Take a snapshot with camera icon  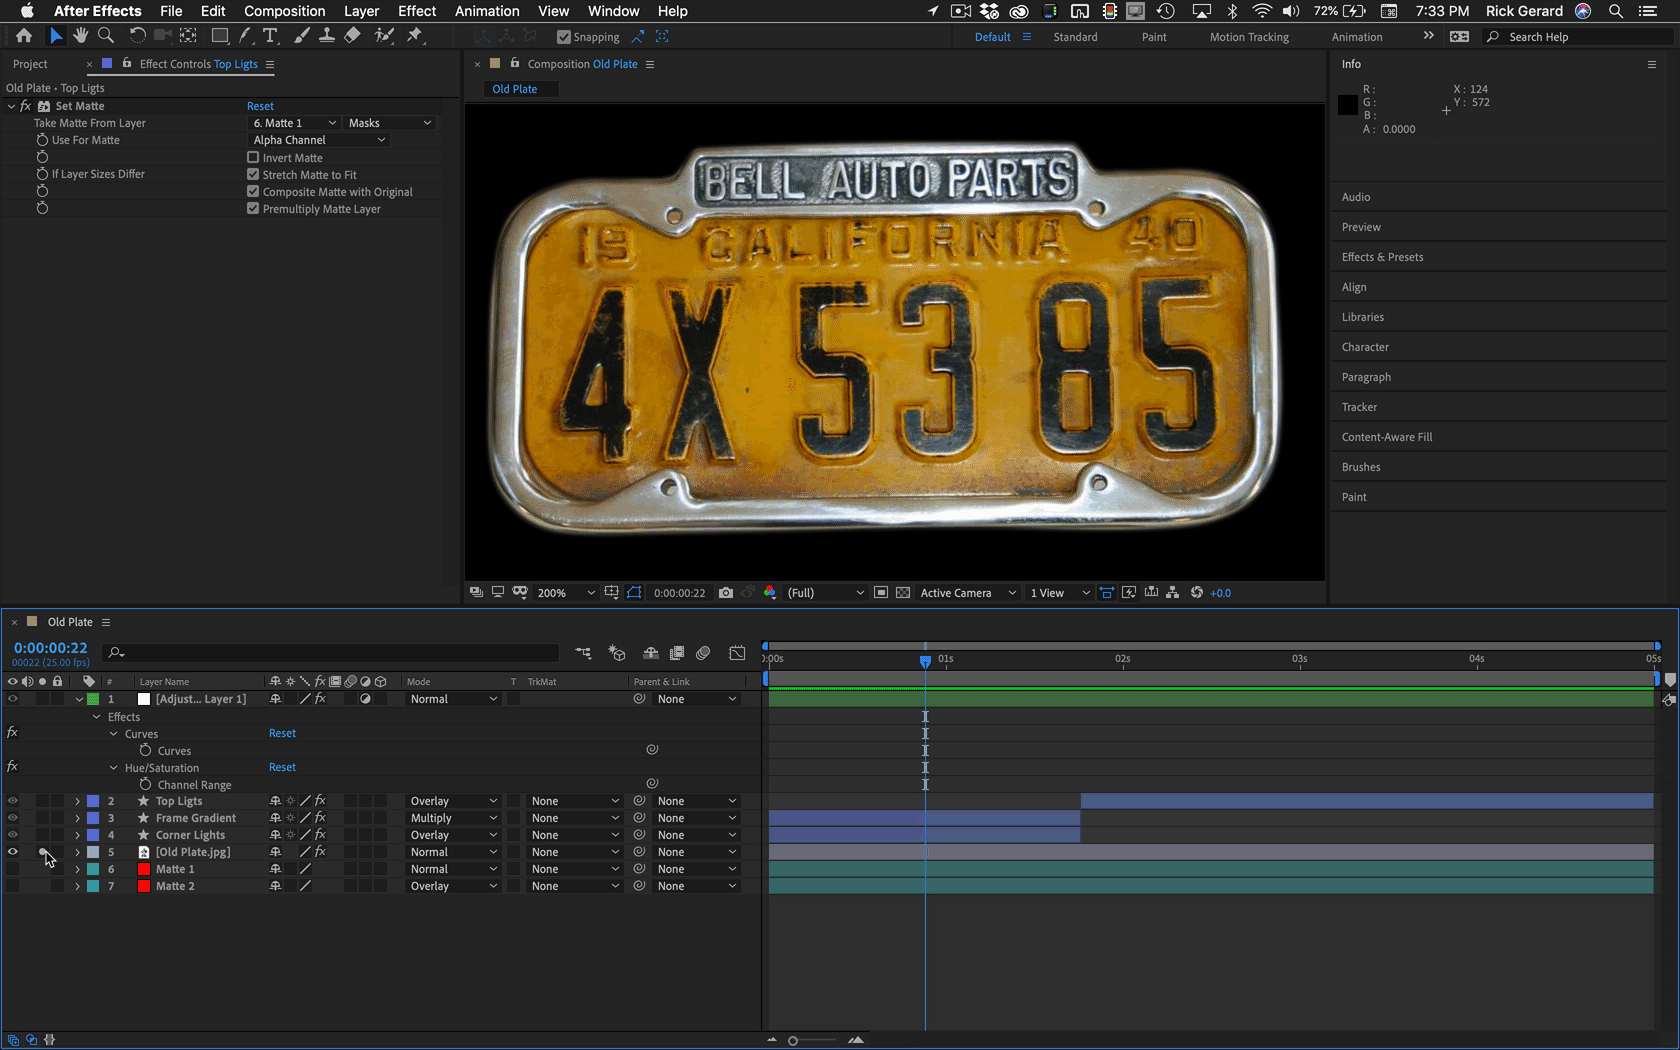pos(726,593)
